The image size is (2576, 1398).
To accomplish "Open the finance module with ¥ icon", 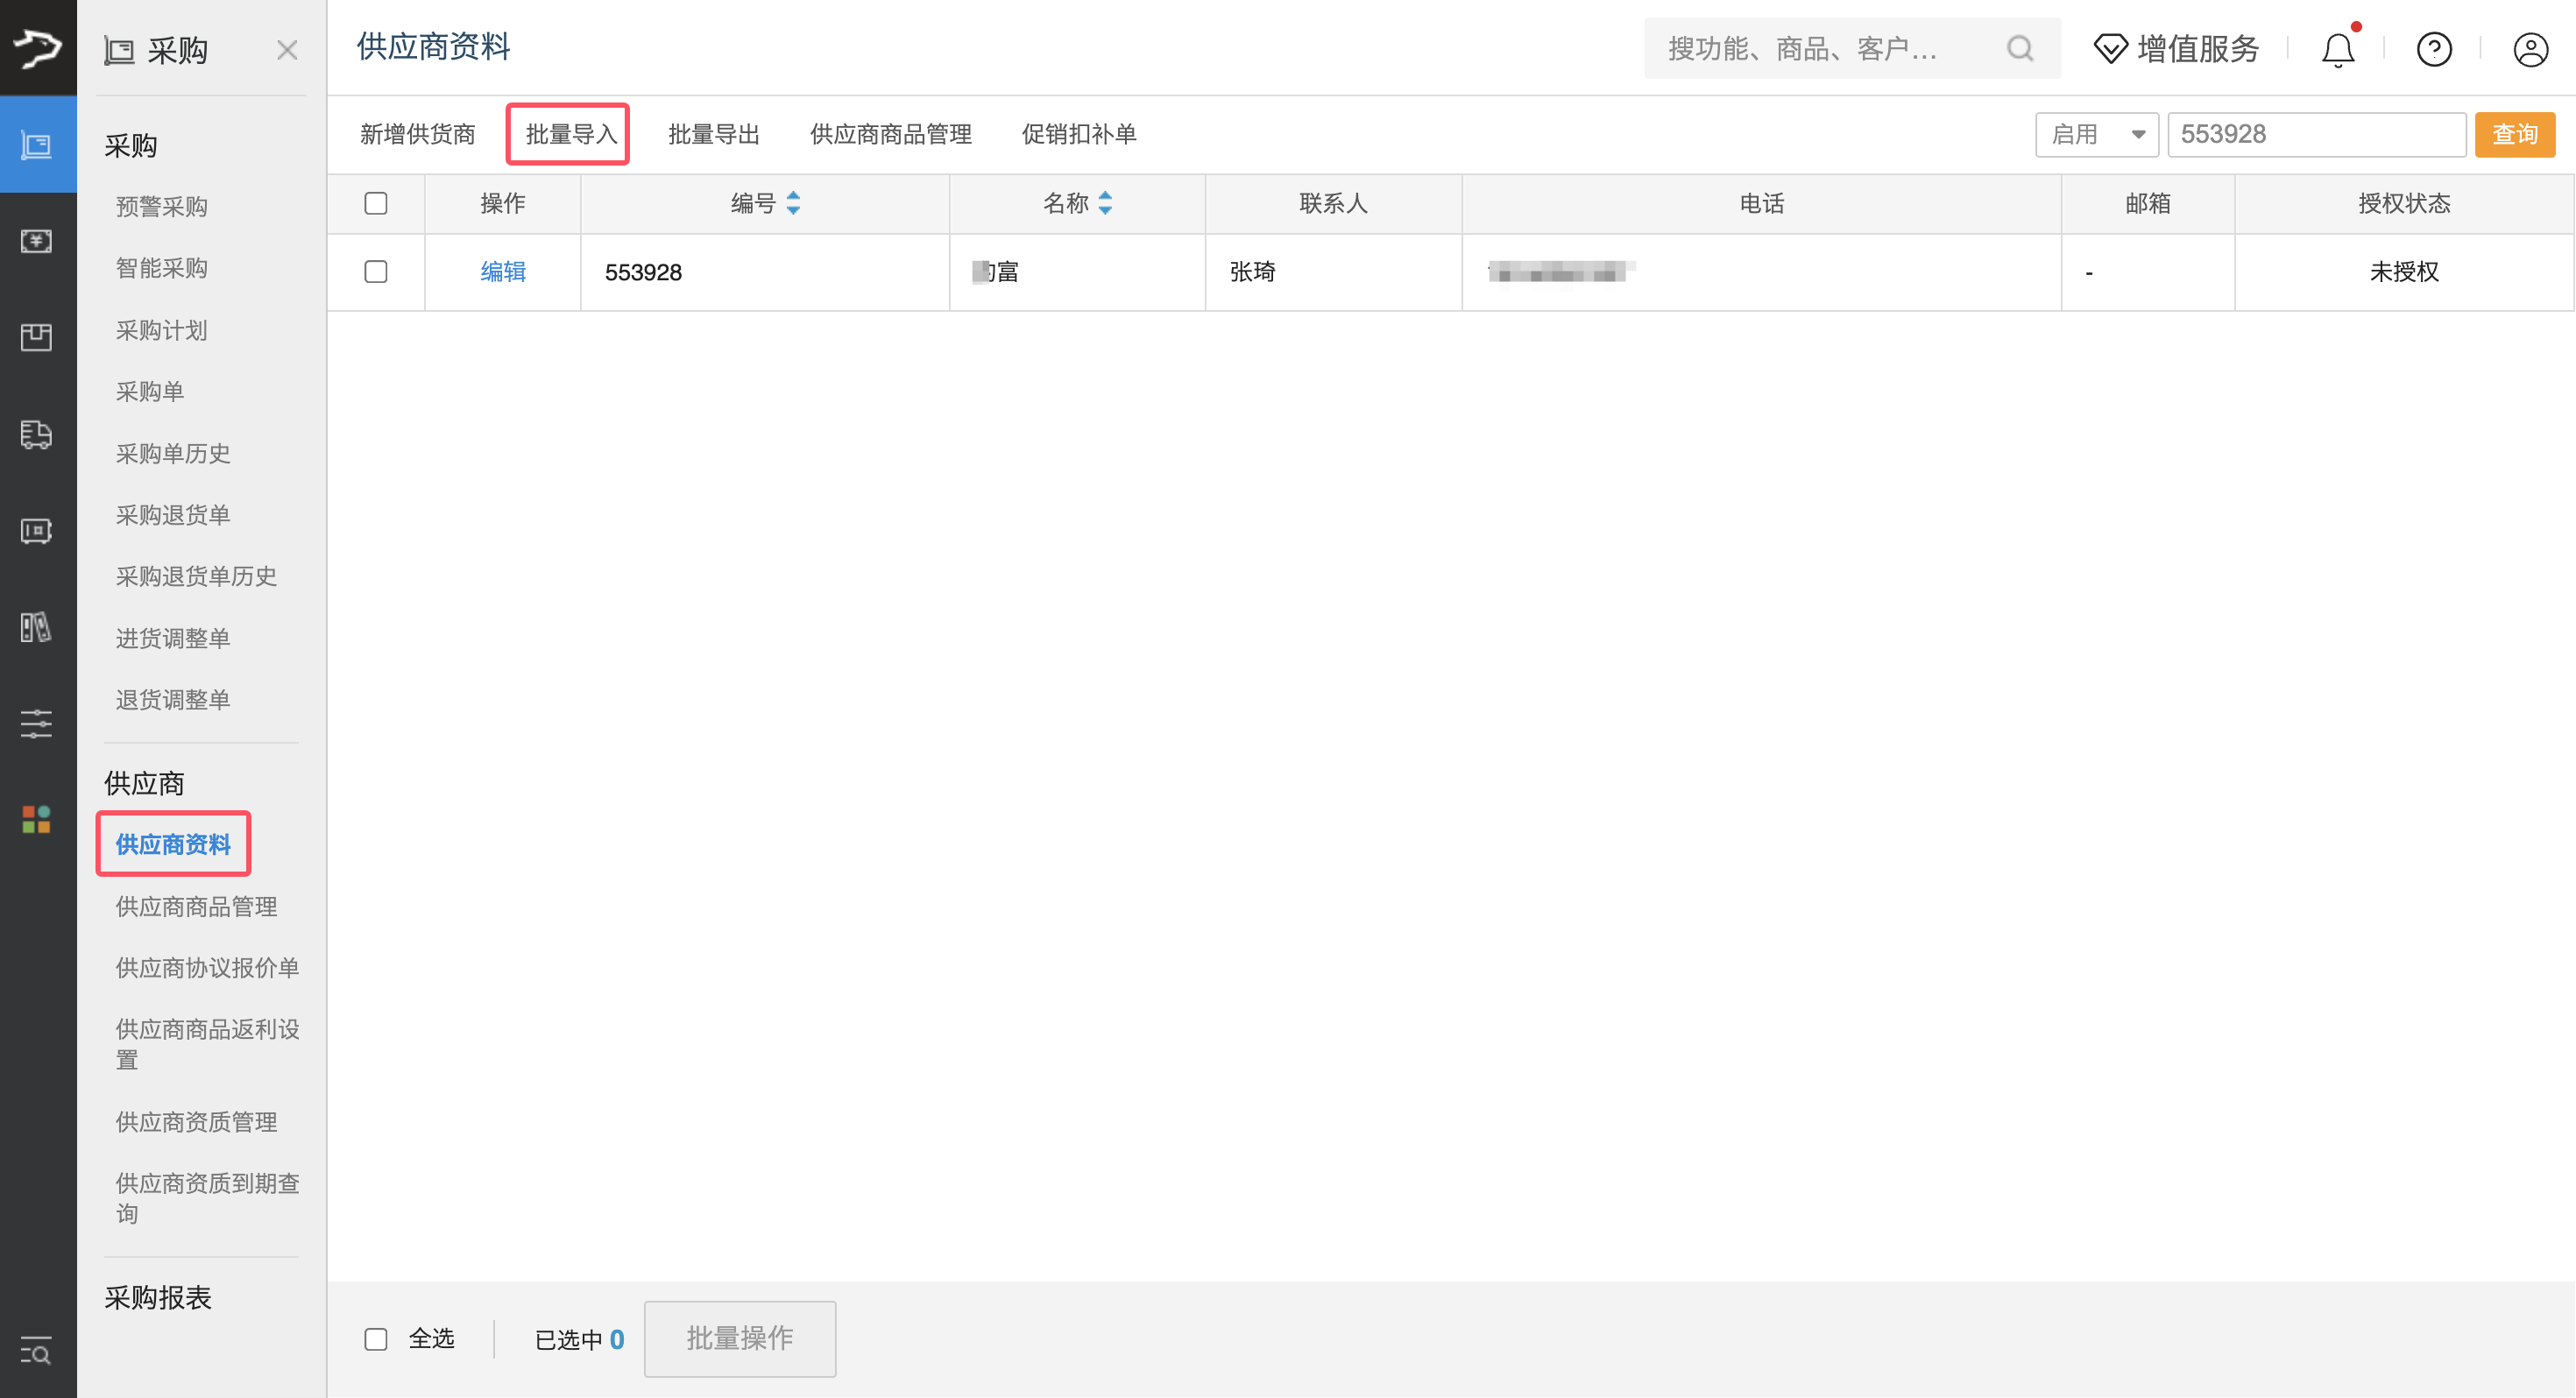I will point(37,241).
